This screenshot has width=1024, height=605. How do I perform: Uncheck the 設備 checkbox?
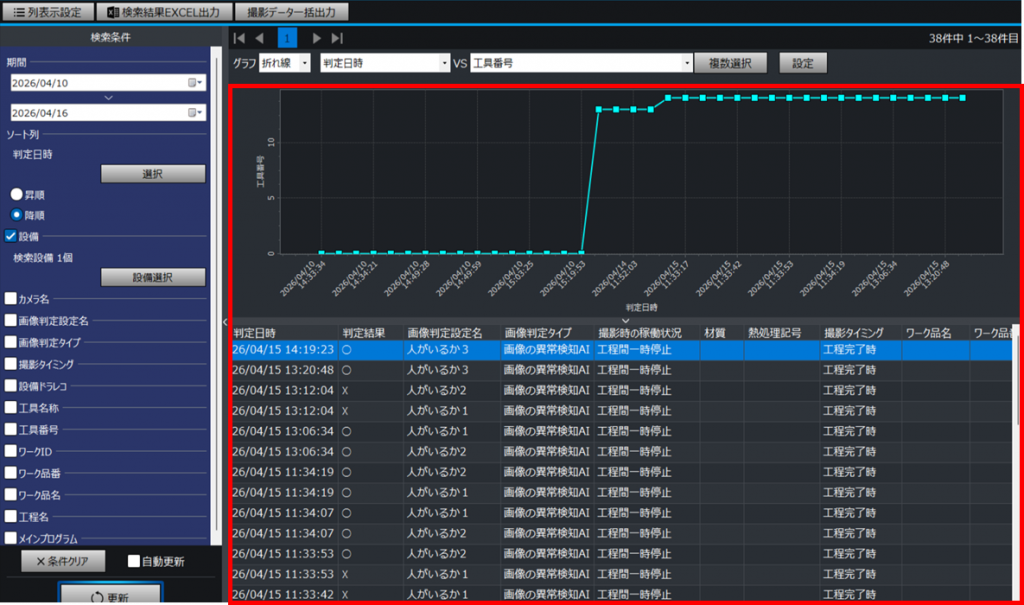11,237
